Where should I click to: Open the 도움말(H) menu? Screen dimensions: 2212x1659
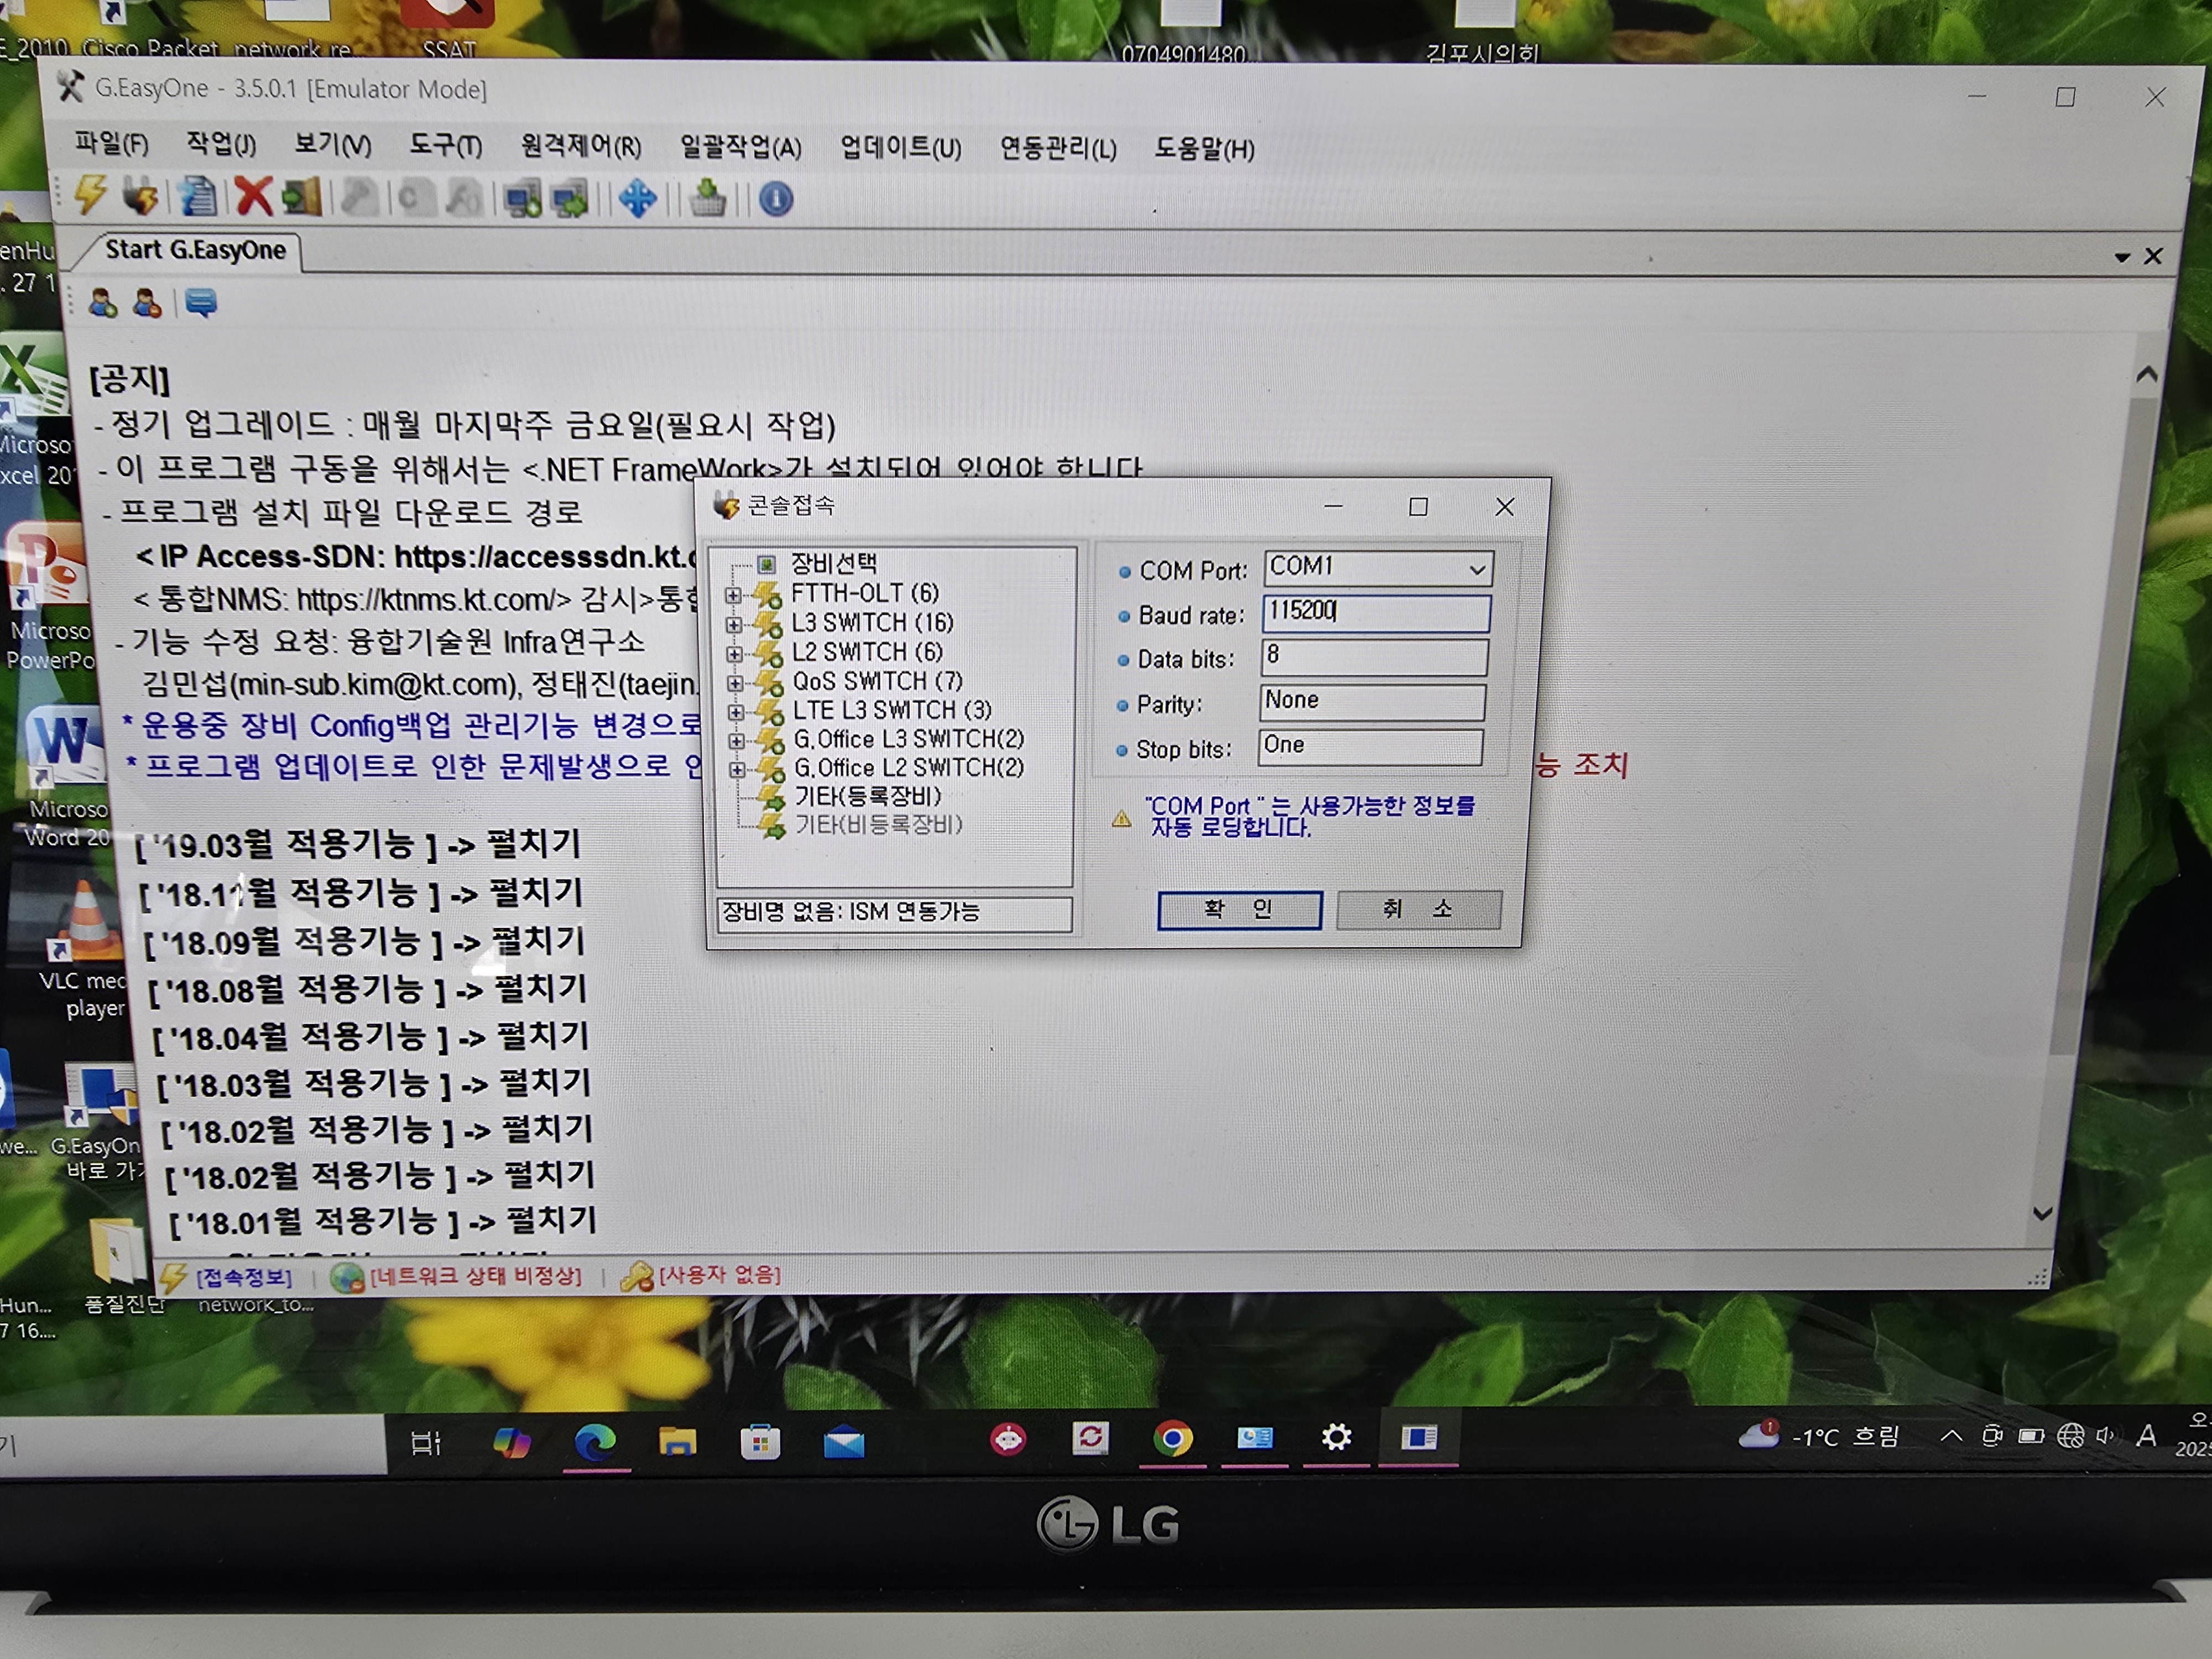point(1204,150)
